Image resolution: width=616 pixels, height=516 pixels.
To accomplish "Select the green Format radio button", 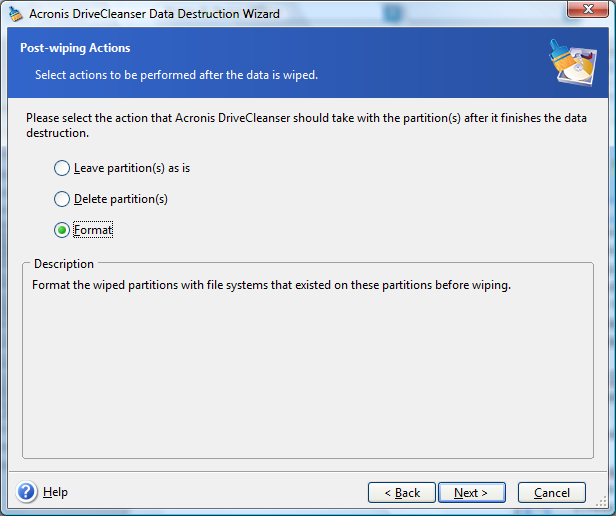I will coord(62,230).
